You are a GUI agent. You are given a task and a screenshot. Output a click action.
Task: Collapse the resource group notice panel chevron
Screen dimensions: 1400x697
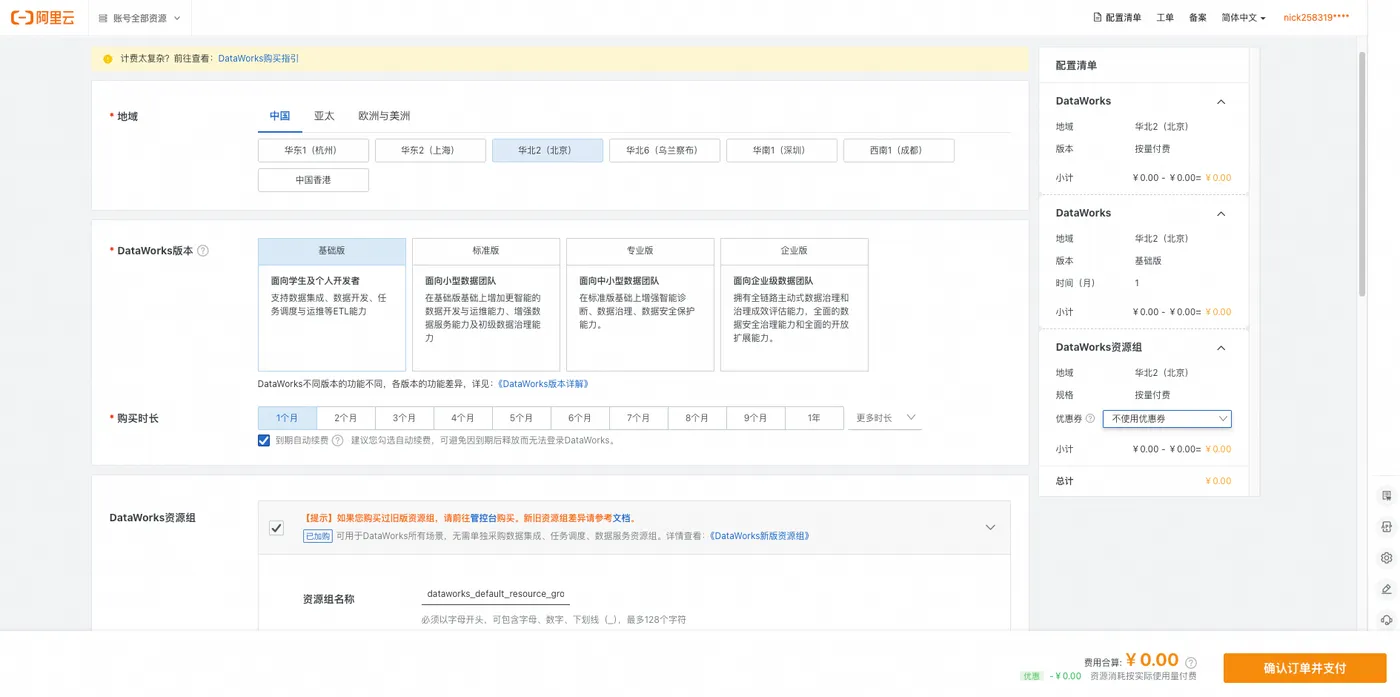coord(990,528)
